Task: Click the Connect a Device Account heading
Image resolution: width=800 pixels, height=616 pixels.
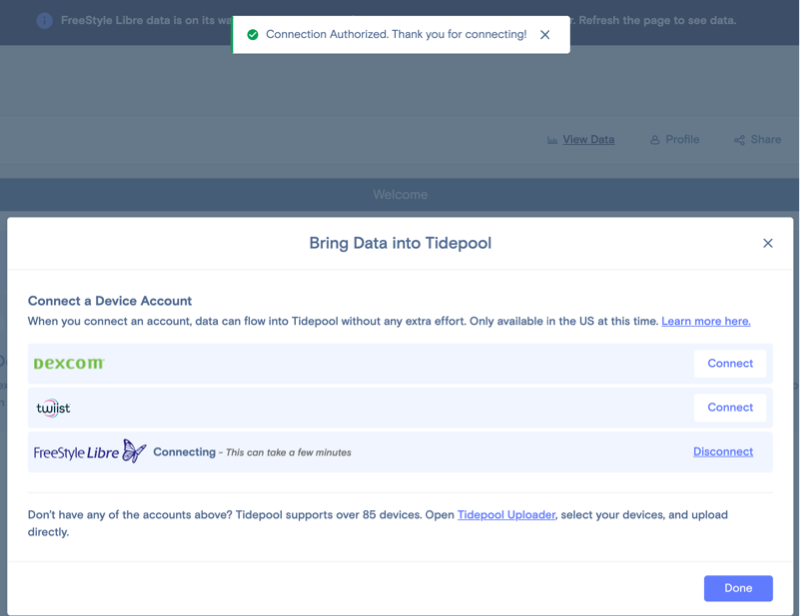Action: [x=110, y=301]
